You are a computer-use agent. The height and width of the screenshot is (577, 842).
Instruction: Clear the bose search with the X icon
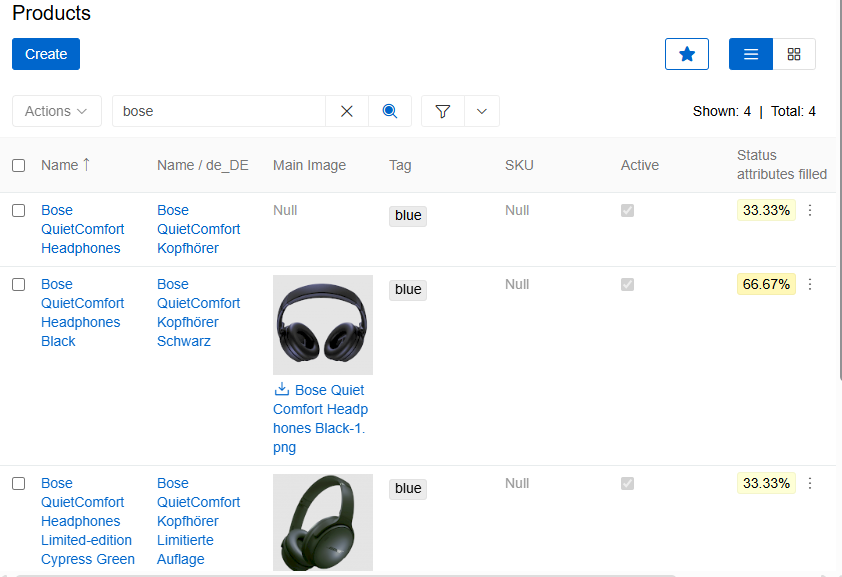347,111
